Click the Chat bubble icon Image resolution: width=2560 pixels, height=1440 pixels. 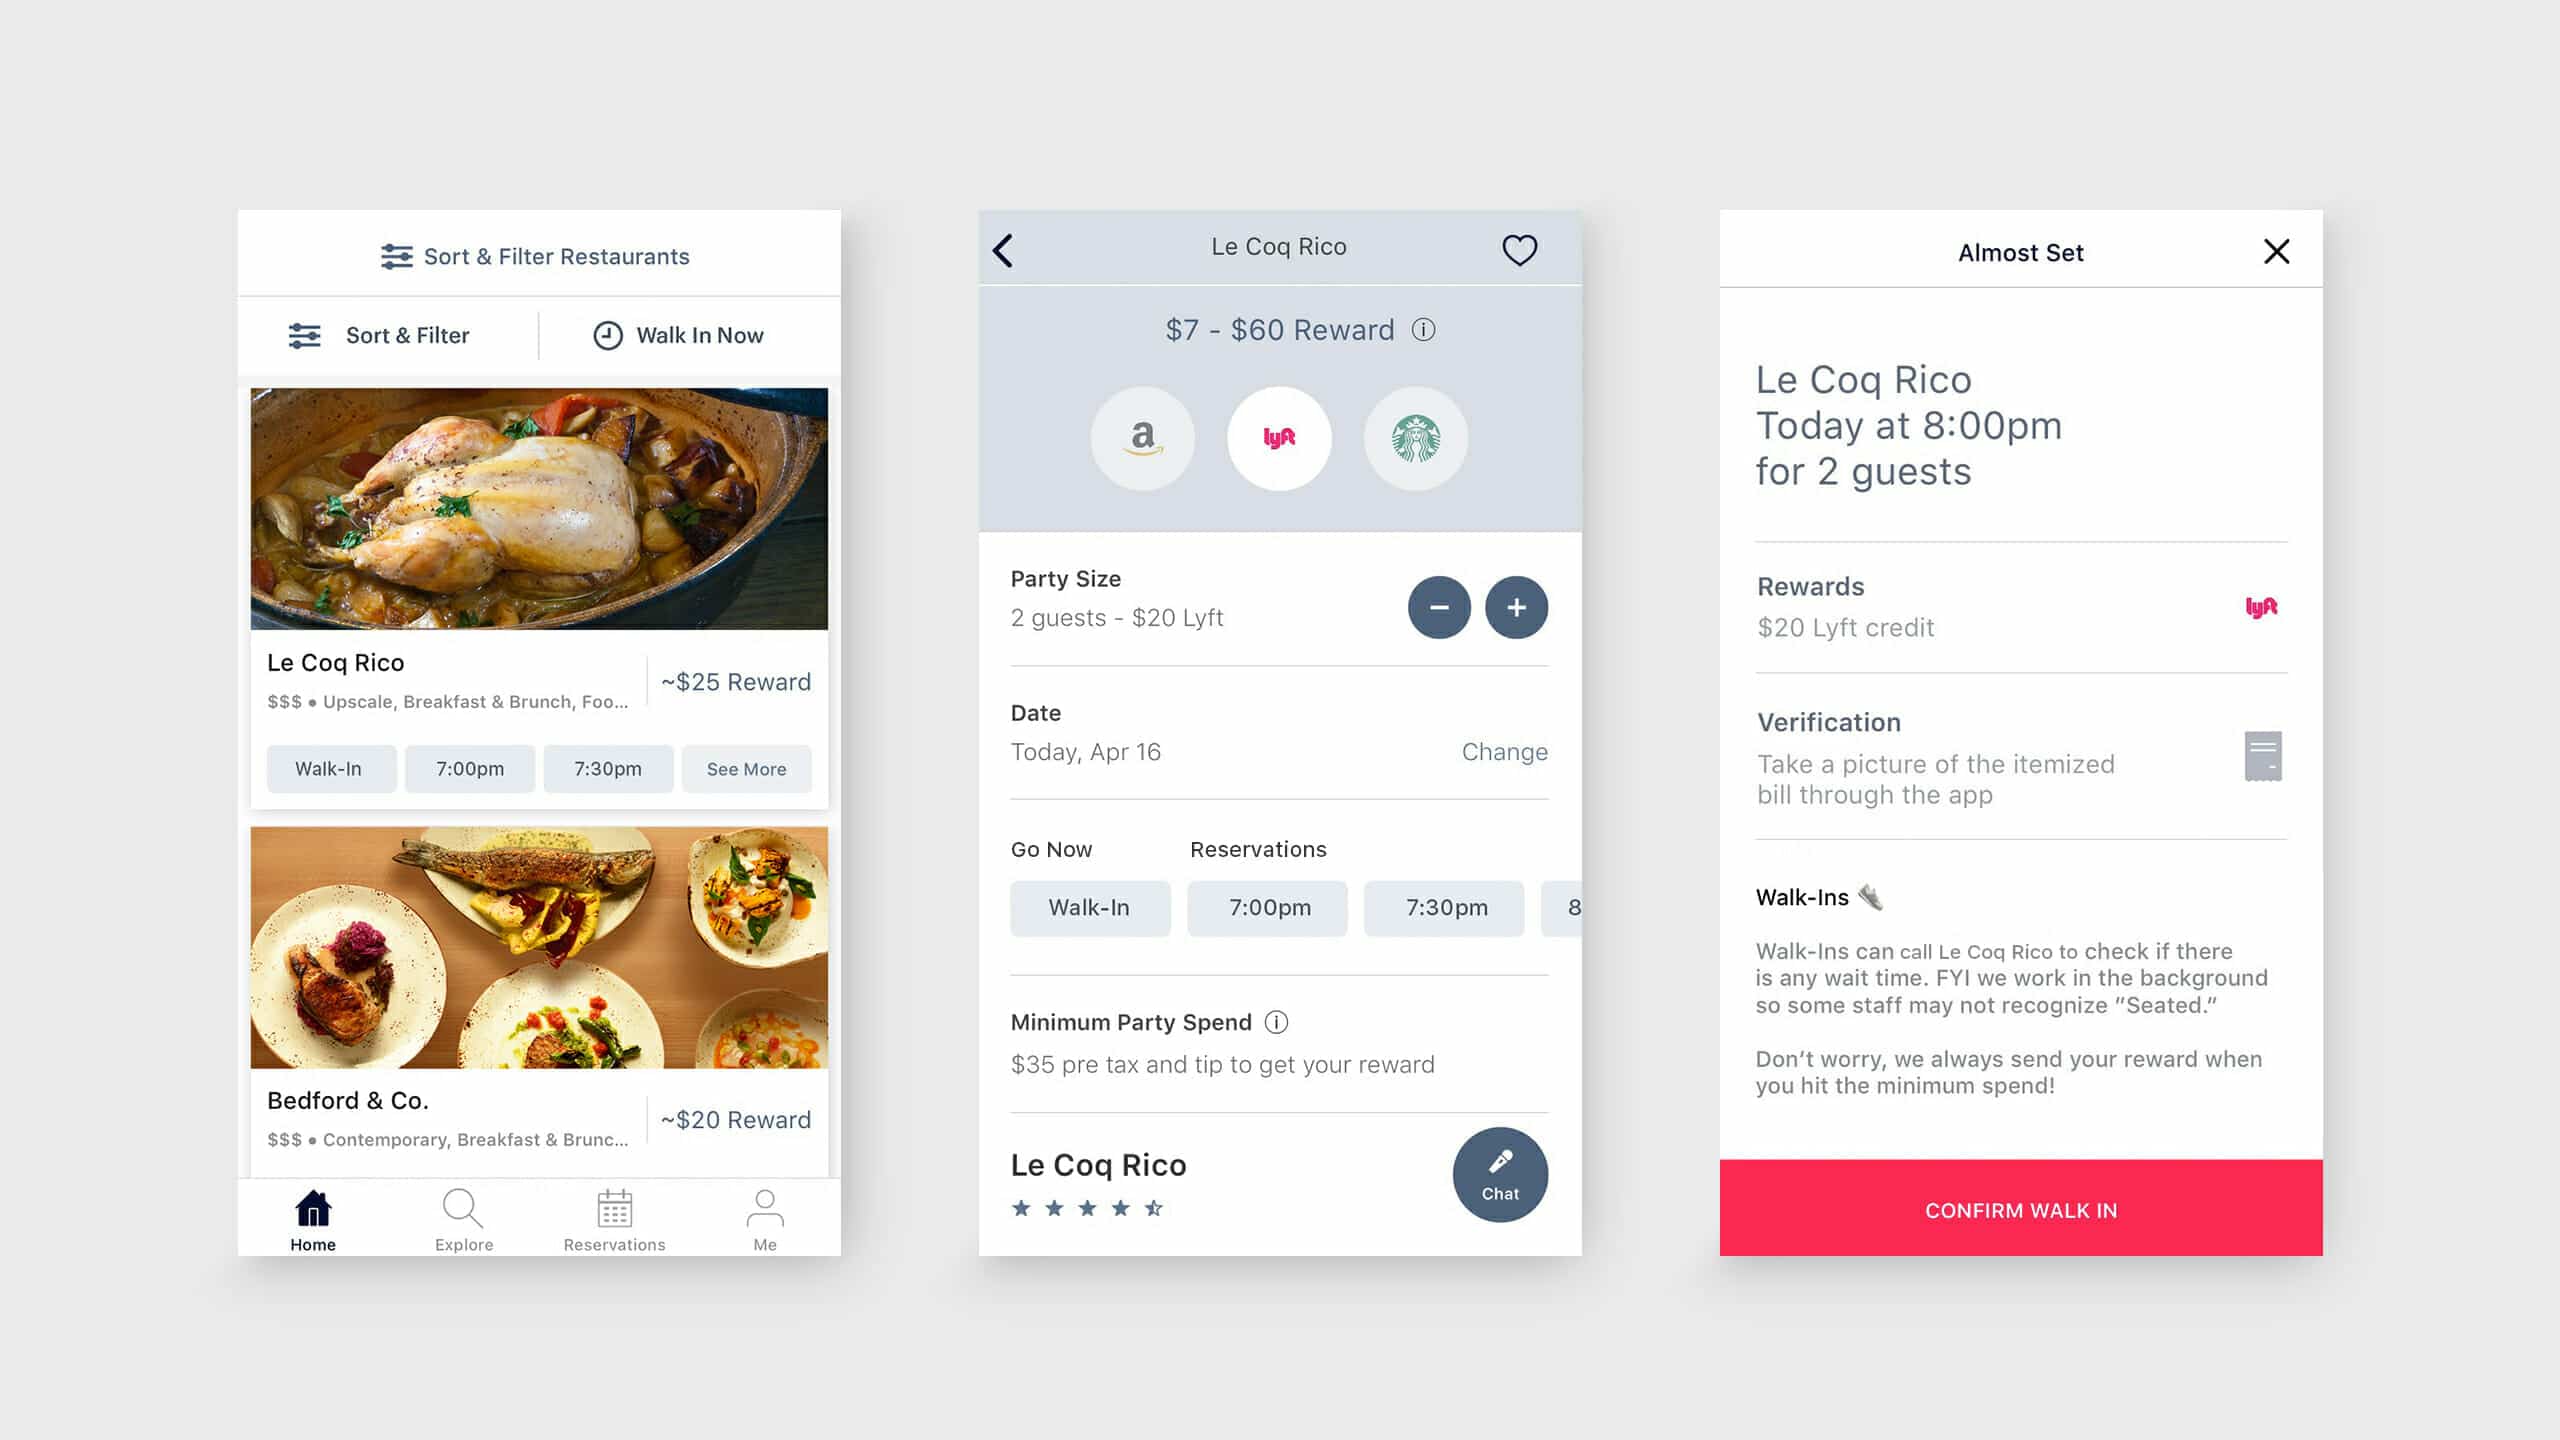pos(1498,1173)
